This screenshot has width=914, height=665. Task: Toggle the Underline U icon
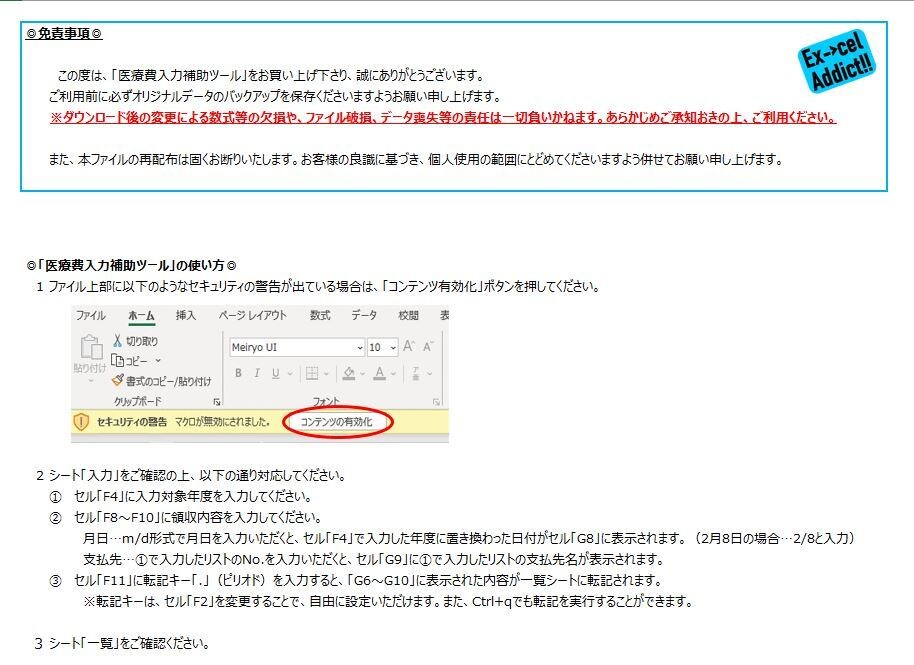pos(276,373)
